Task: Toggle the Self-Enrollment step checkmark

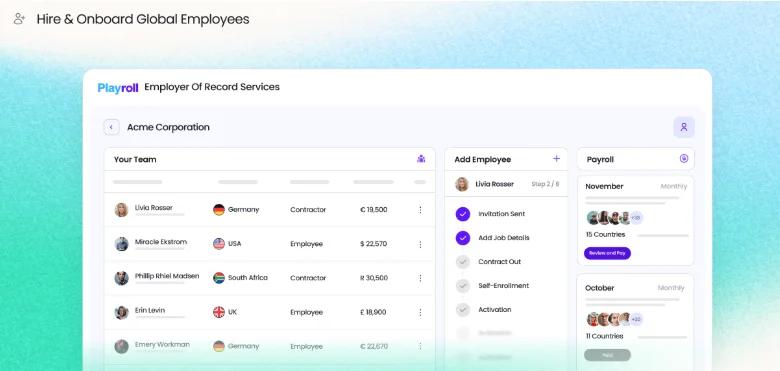Action: coord(463,286)
